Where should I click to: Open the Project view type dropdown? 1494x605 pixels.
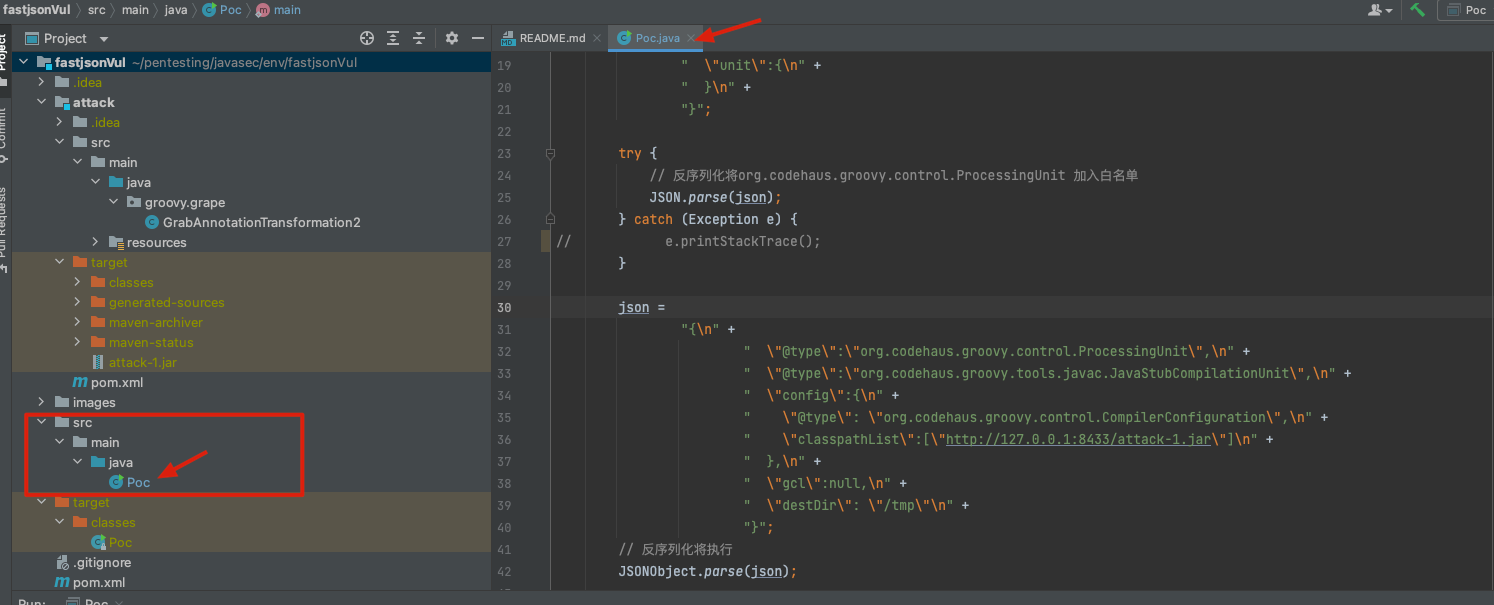click(104, 39)
